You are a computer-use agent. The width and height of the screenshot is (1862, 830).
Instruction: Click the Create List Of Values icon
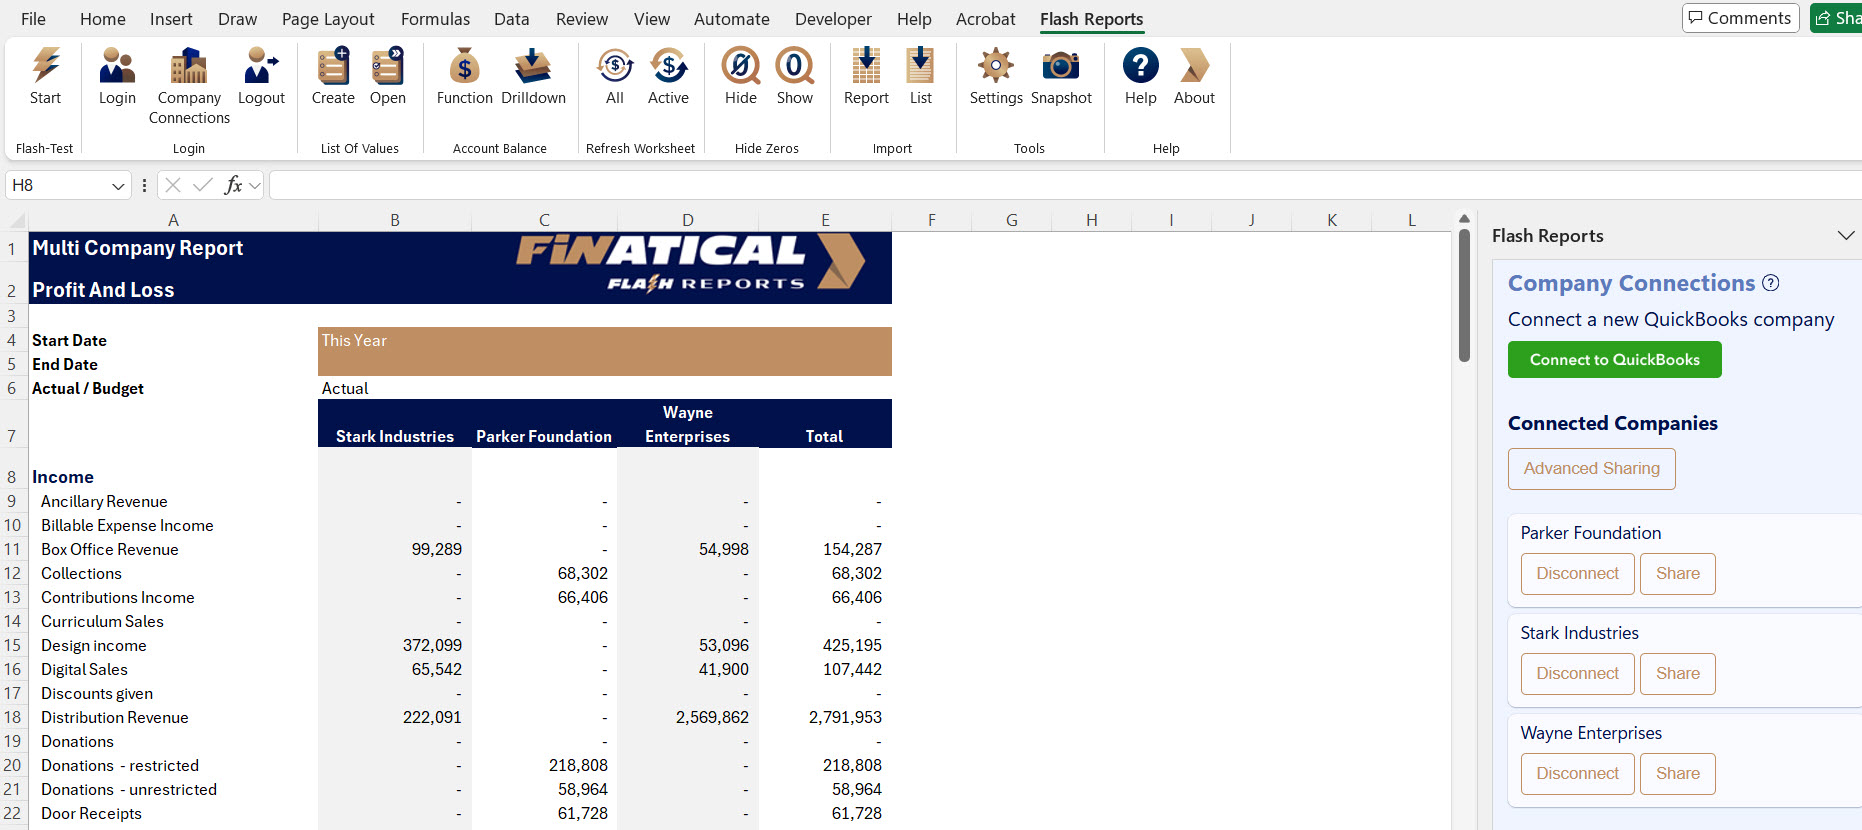333,66
